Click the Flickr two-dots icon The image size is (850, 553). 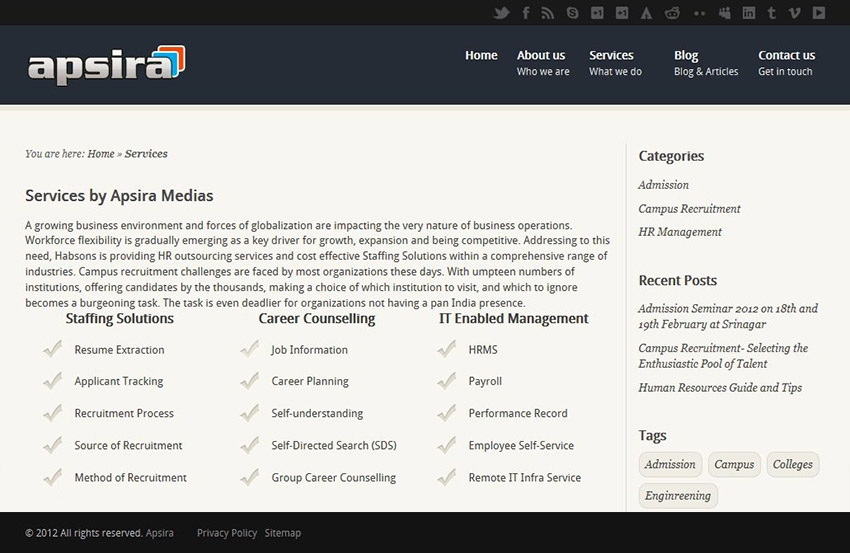(699, 13)
